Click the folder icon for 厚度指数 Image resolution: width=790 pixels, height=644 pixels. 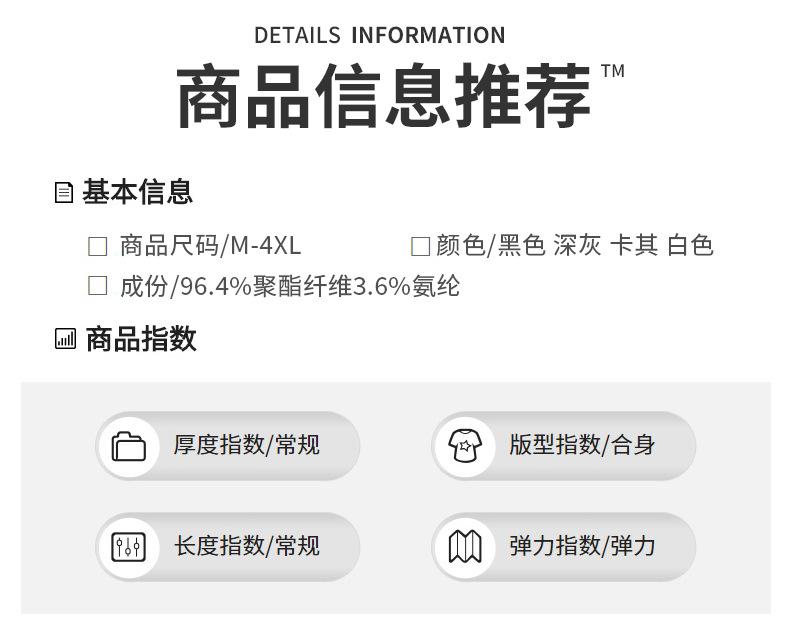coord(128,446)
